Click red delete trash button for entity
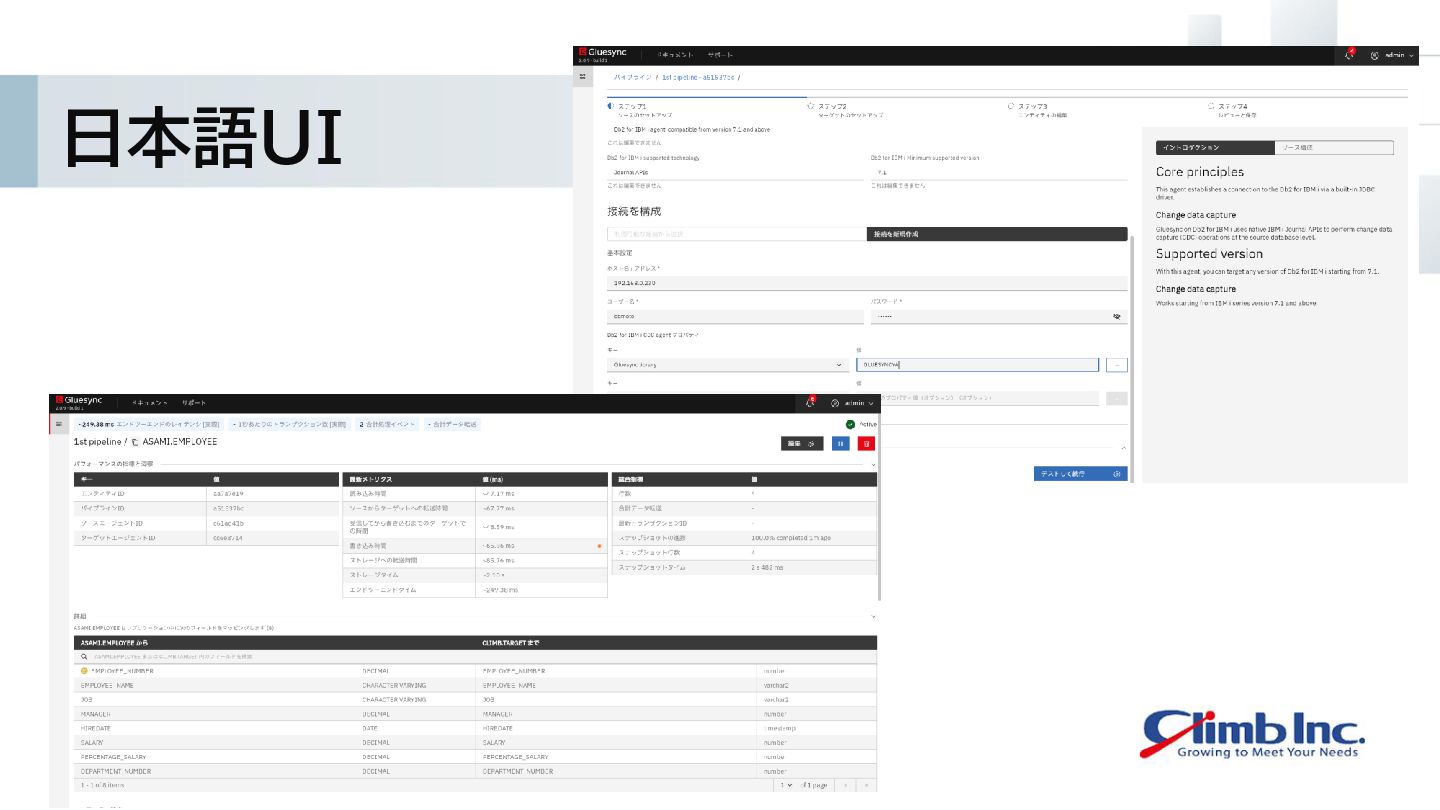Viewport: 1440px width, 810px height. tap(866, 443)
